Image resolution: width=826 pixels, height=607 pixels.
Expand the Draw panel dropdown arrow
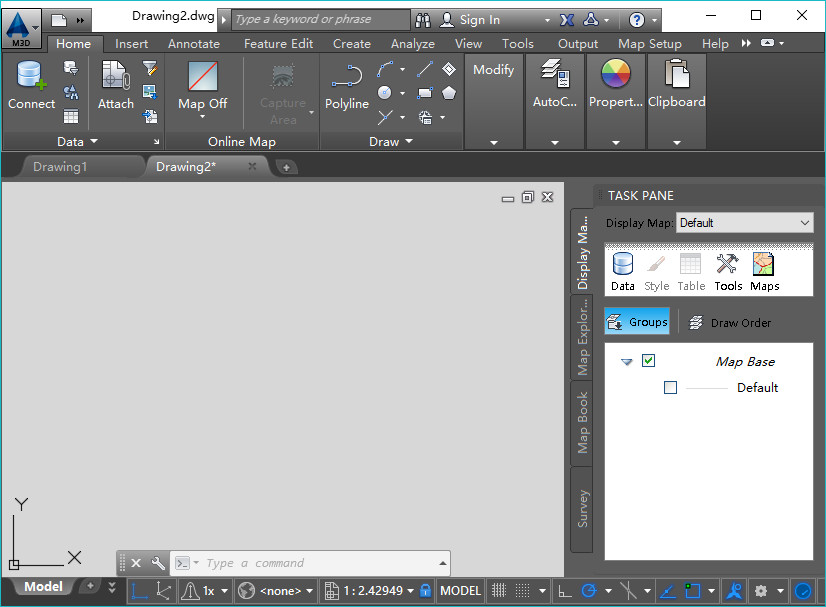409,141
